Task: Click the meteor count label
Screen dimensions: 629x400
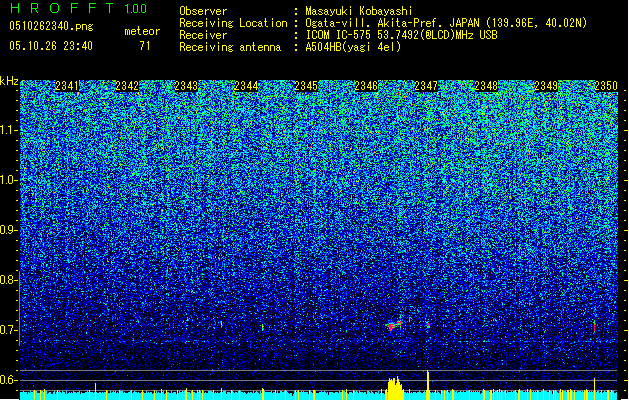Action: [142, 31]
